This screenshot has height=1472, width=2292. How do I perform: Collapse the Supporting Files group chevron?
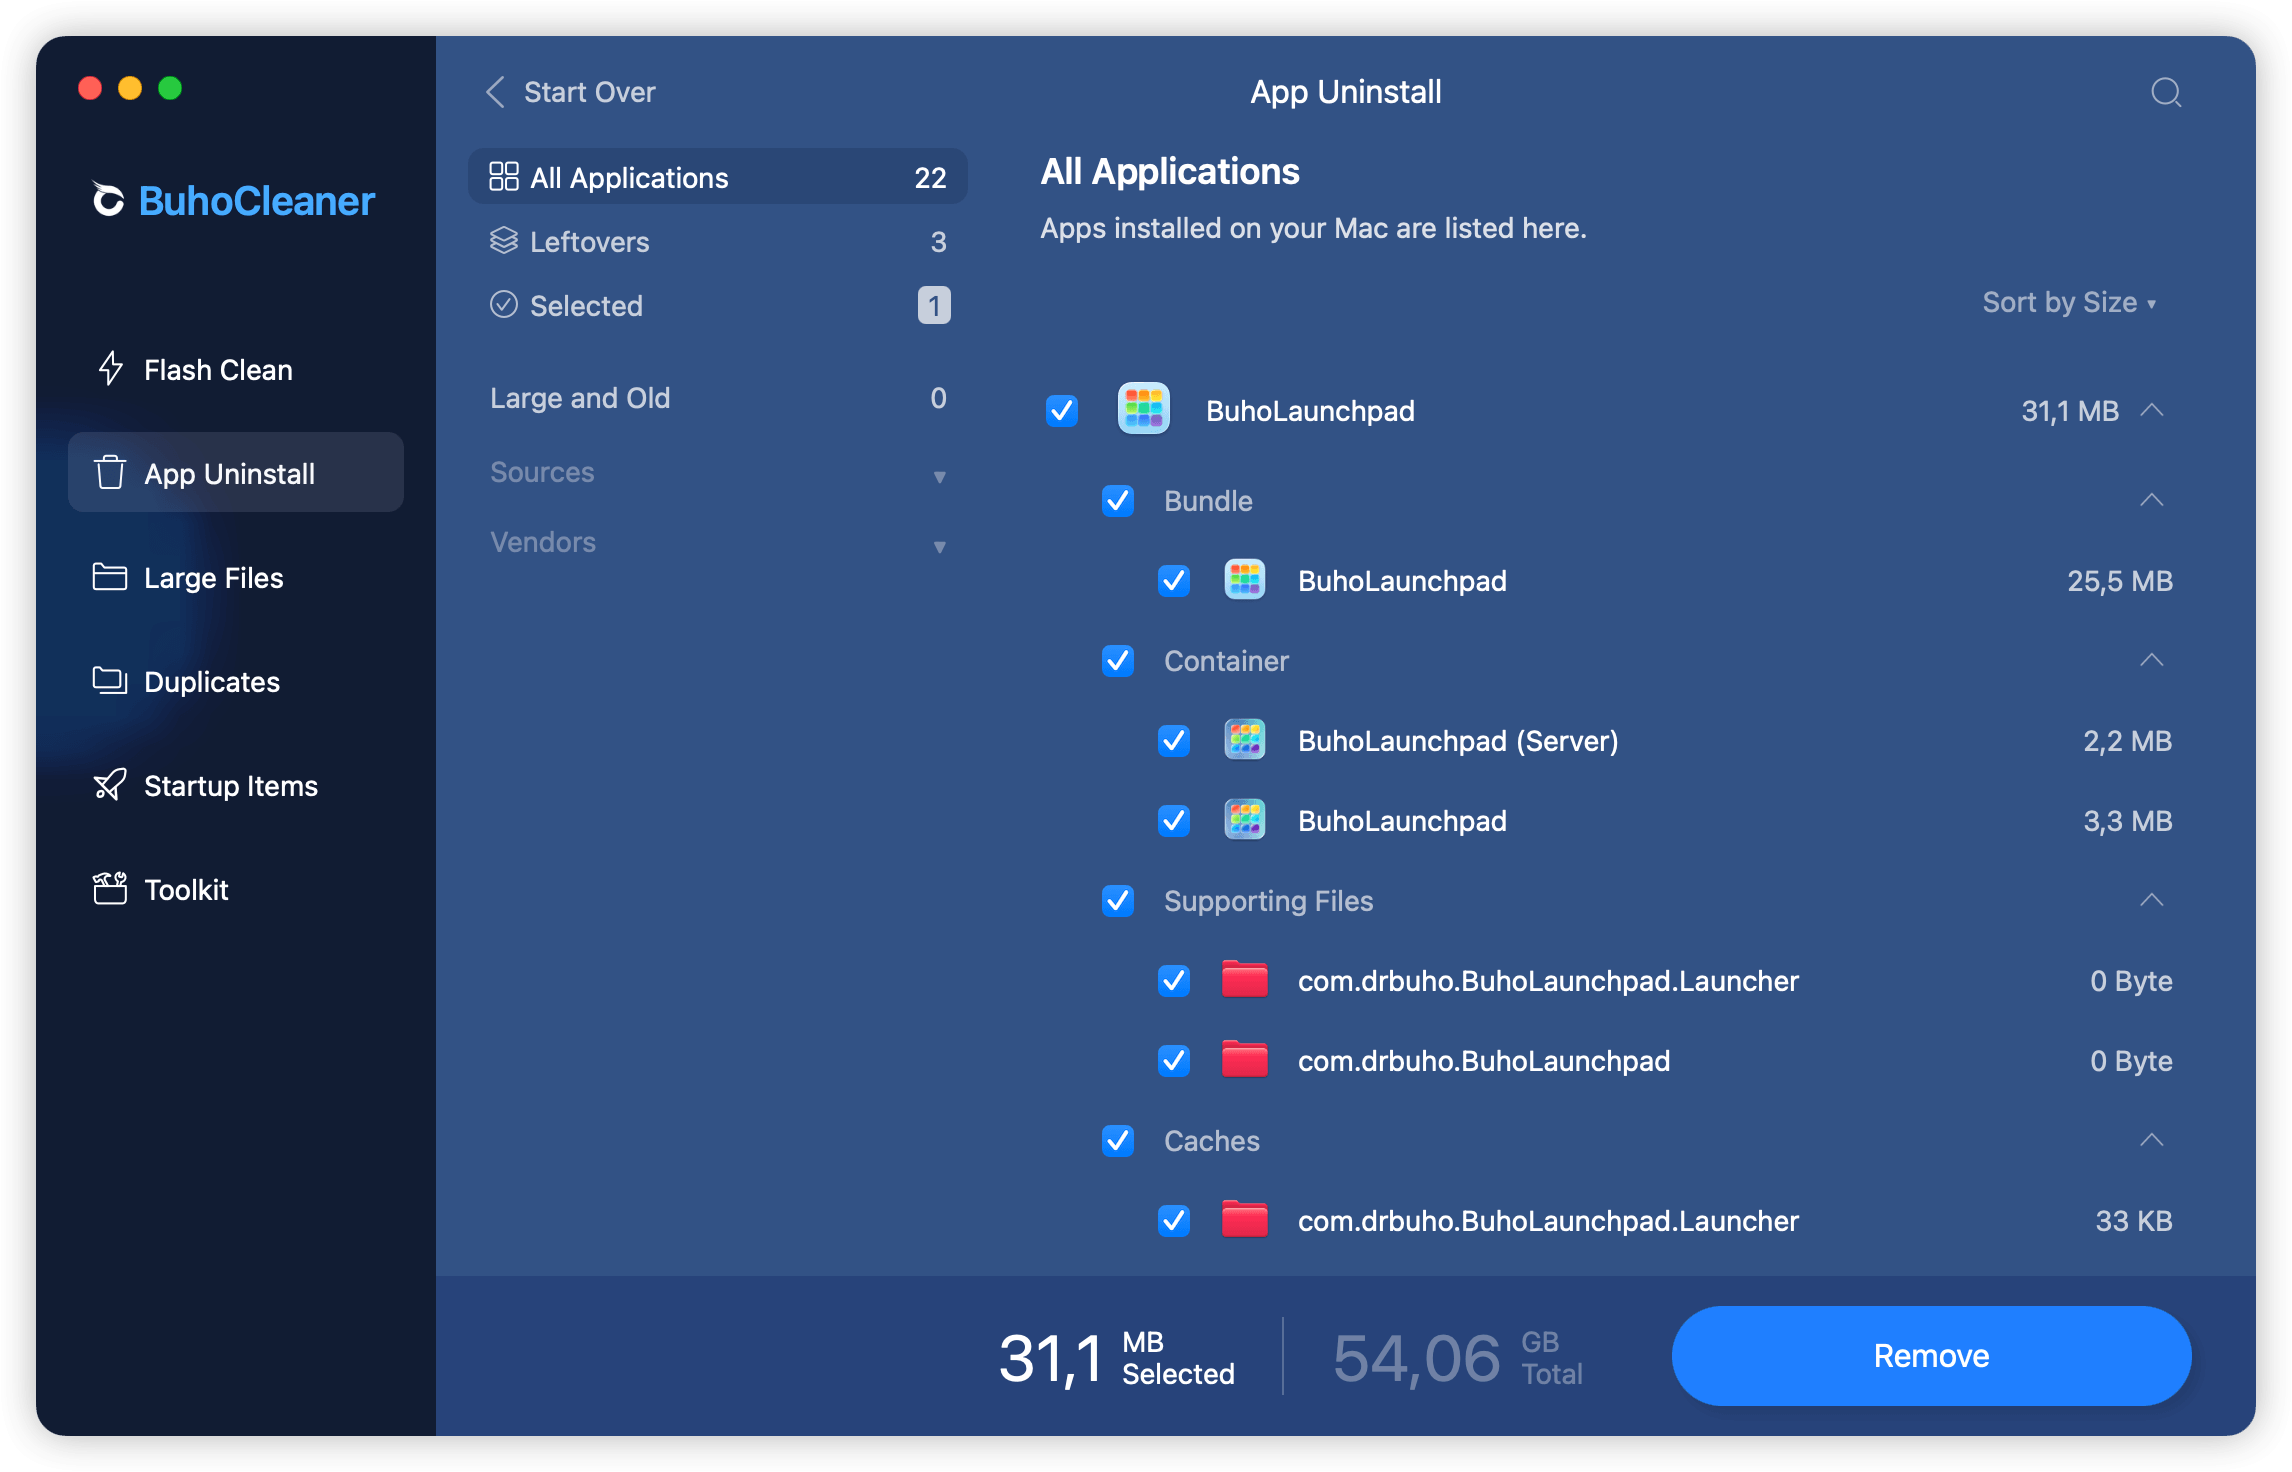[2151, 900]
